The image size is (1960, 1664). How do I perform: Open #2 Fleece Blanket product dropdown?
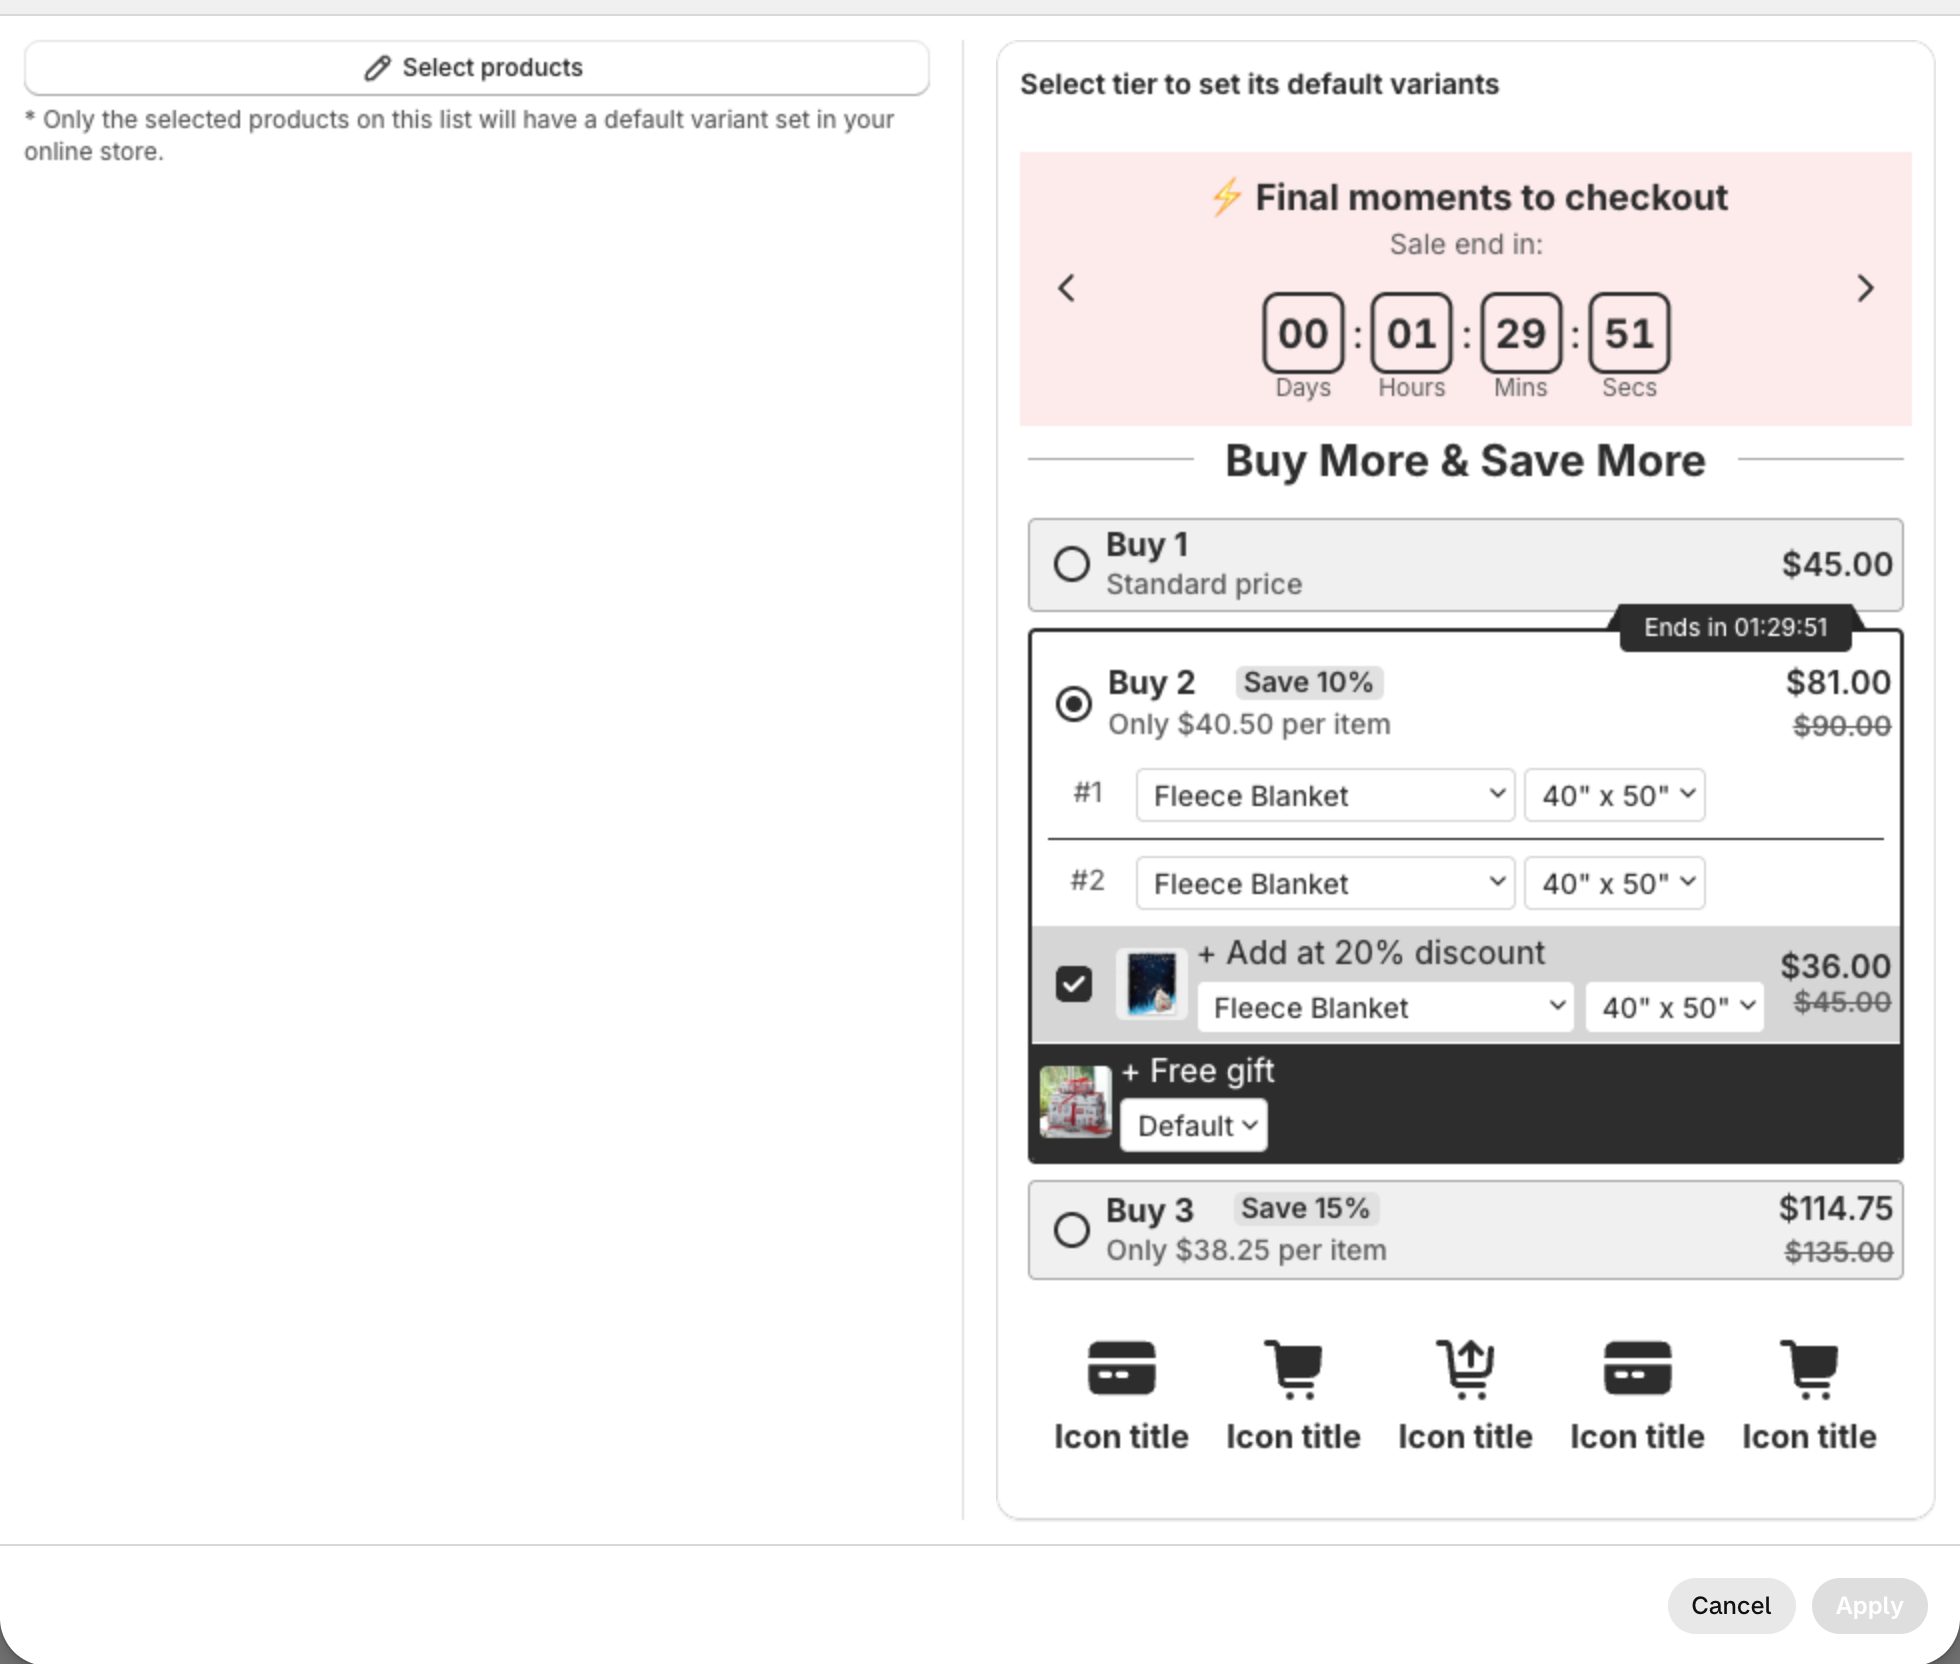click(x=1325, y=883)
